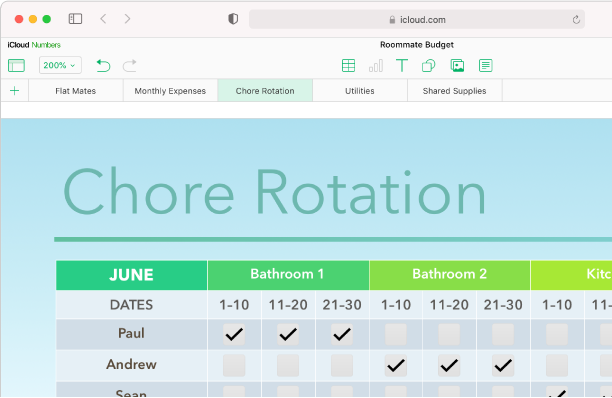Select the 11-20 cell under Bathroom 2
The height and width of the screenshot is (398, 612).
(449, 305)
